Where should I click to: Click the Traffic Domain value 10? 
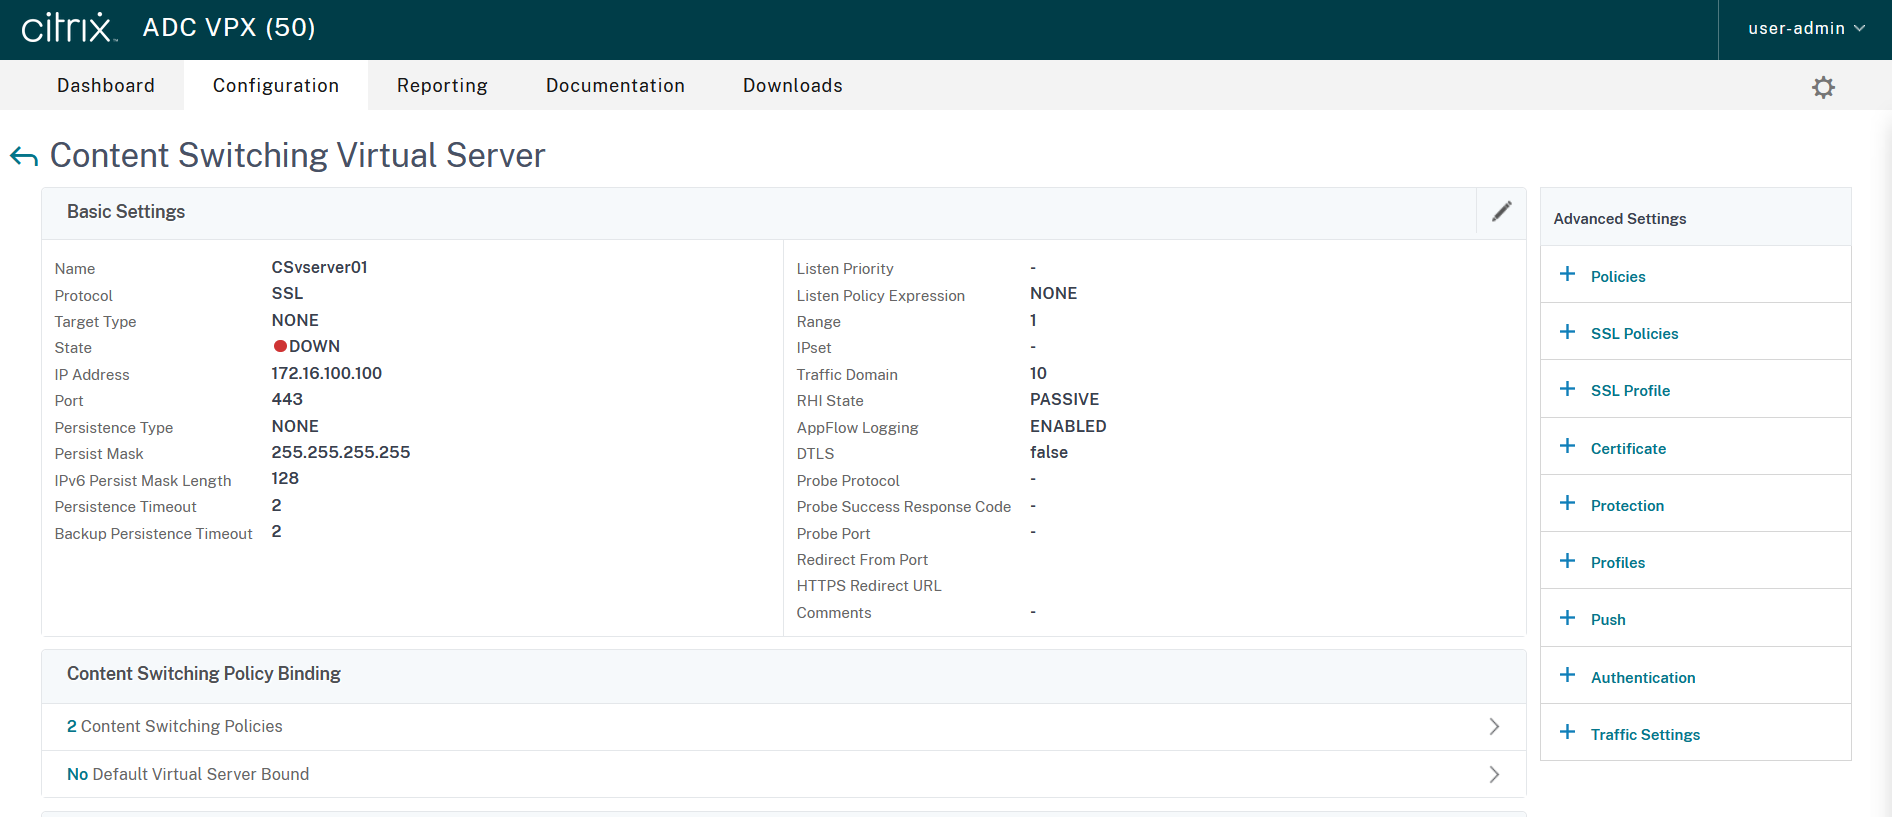tap(1039, 373)
